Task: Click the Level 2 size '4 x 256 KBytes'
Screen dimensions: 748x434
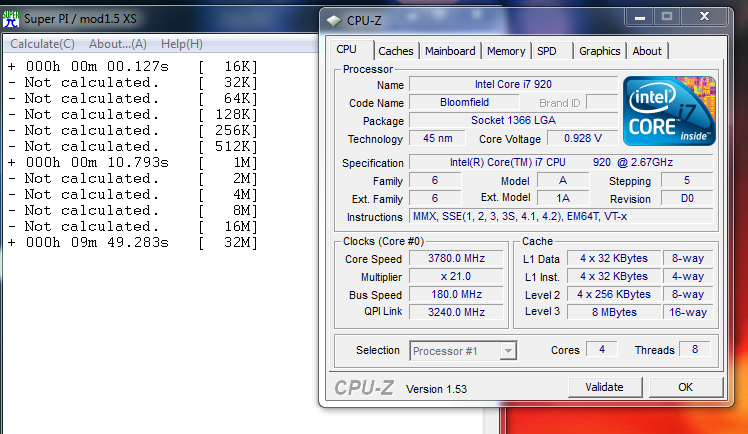Action: point(613,295)
